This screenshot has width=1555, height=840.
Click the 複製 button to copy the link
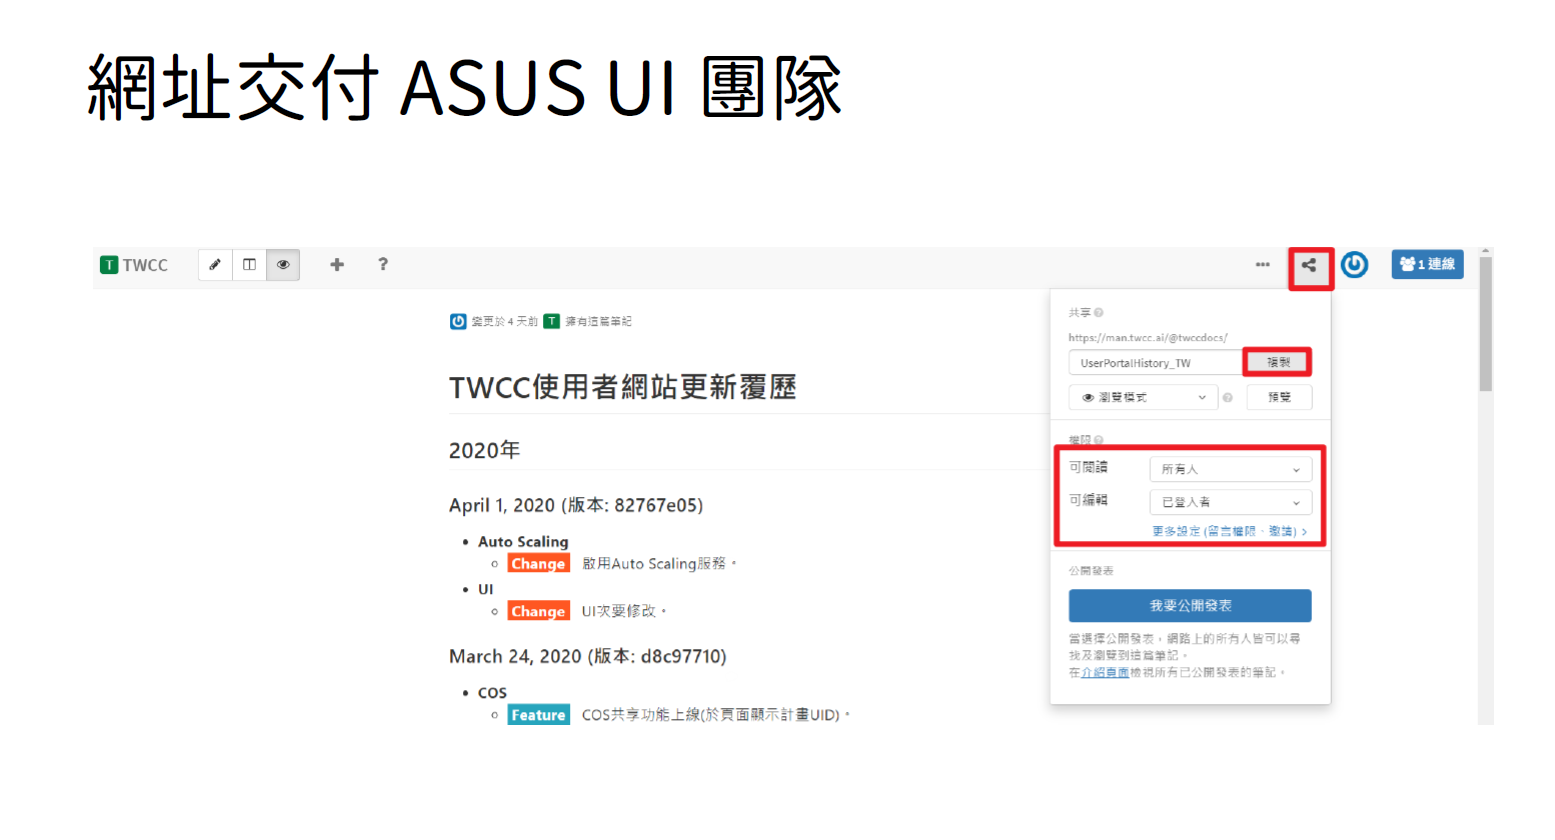(1277, 362)
